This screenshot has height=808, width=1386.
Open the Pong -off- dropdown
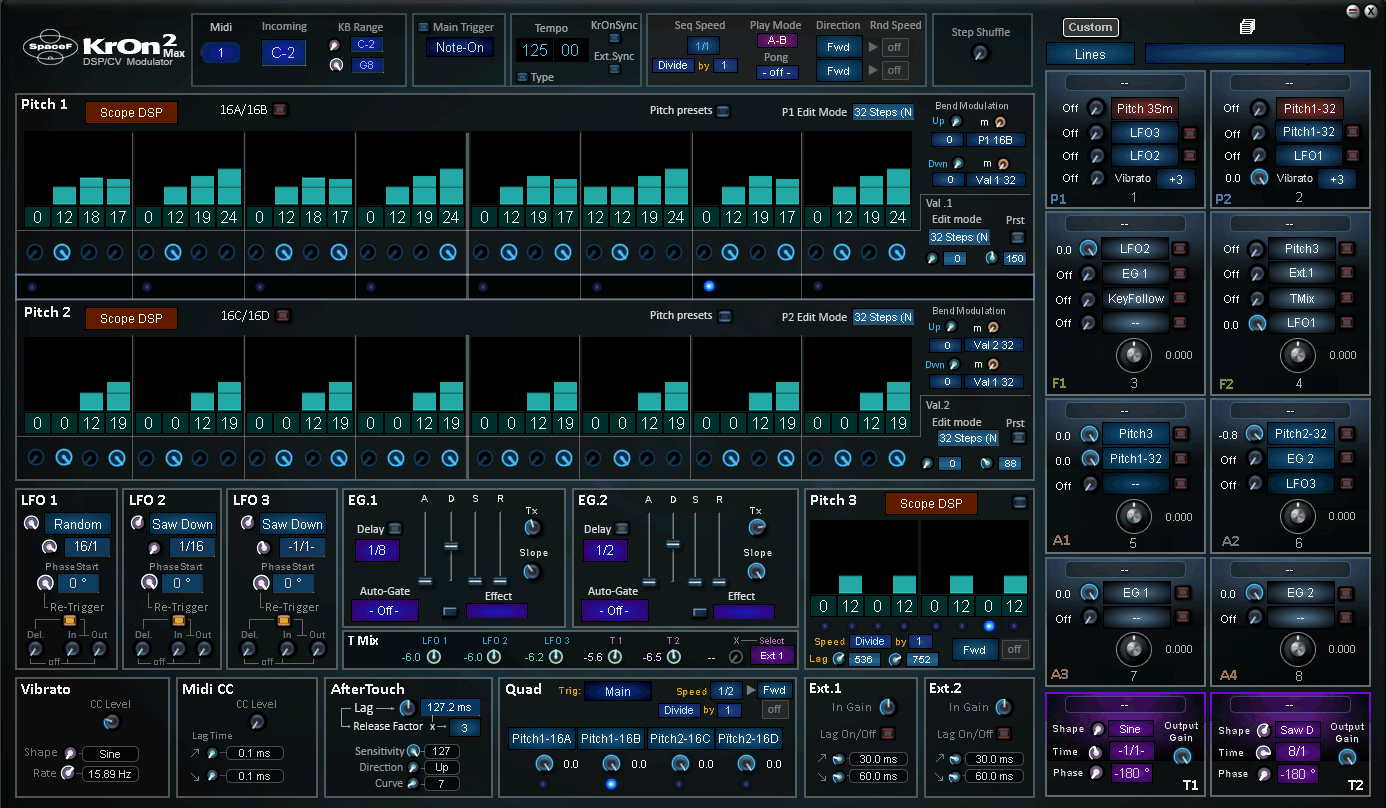tap(777, 72)
